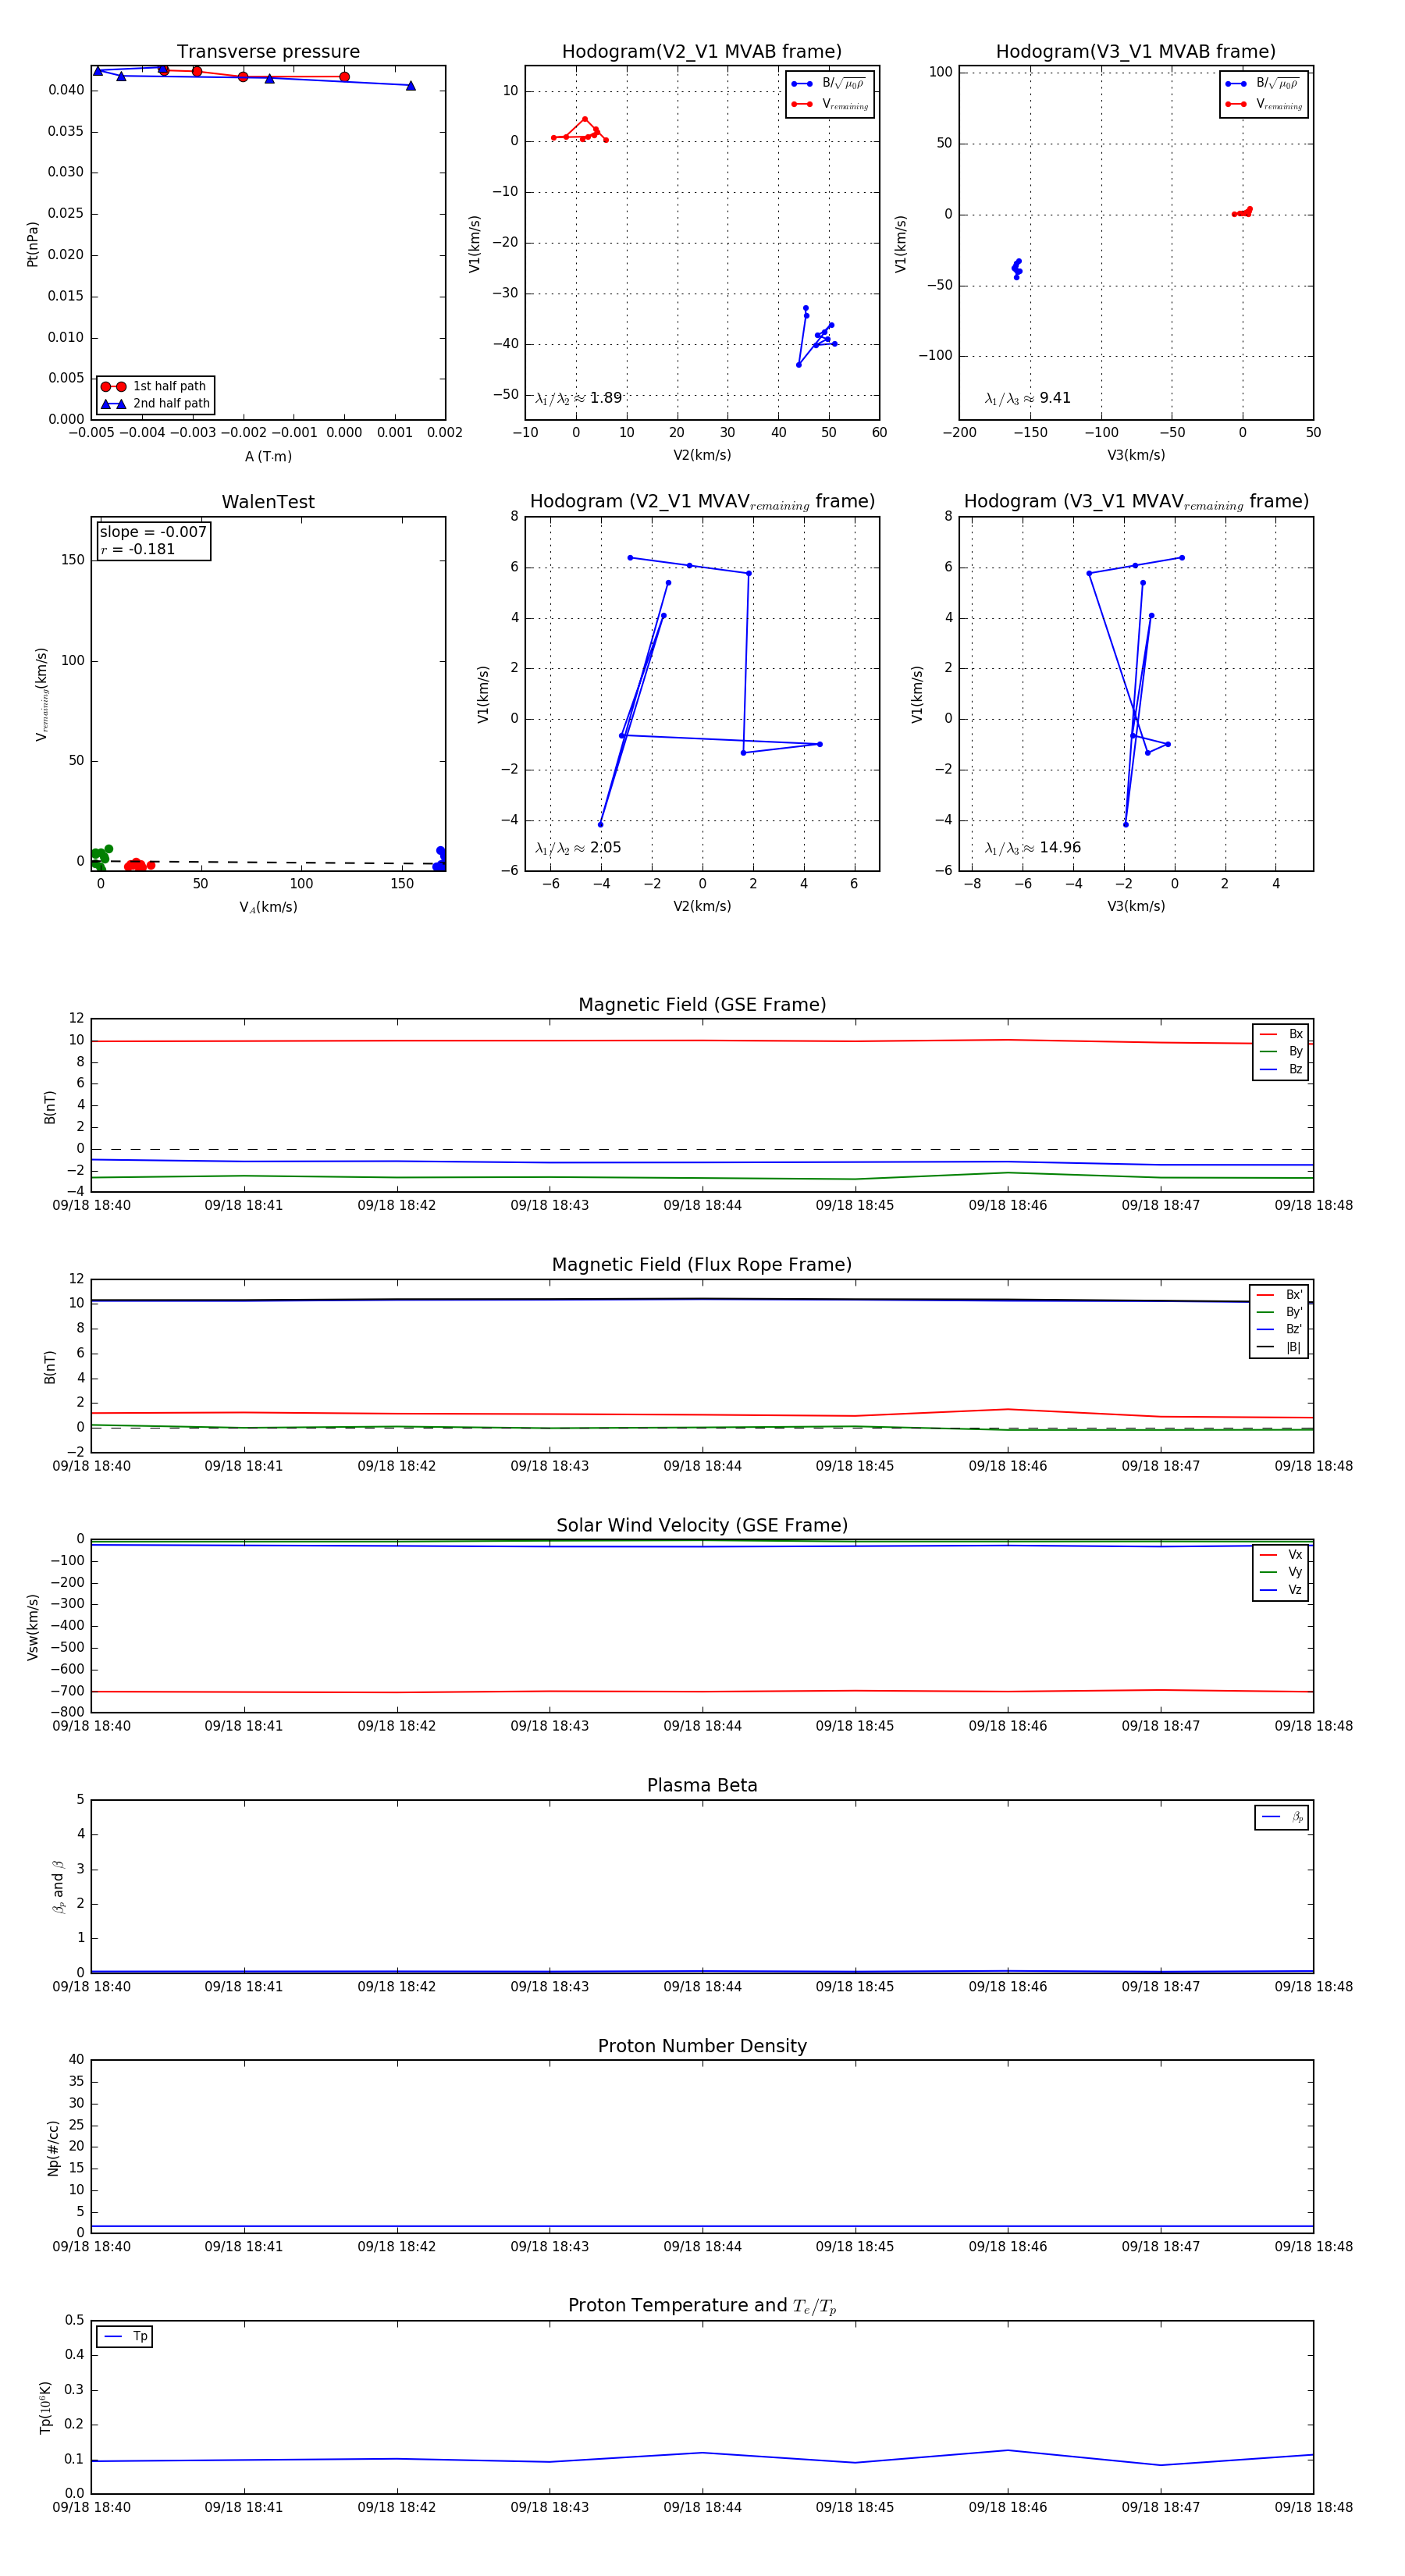The width and height of the screenshot is (1405, 2576).
Task: Click the Hodogram V3_V1 MVAV remaining frame title
Action: (x=1136, y=502)
